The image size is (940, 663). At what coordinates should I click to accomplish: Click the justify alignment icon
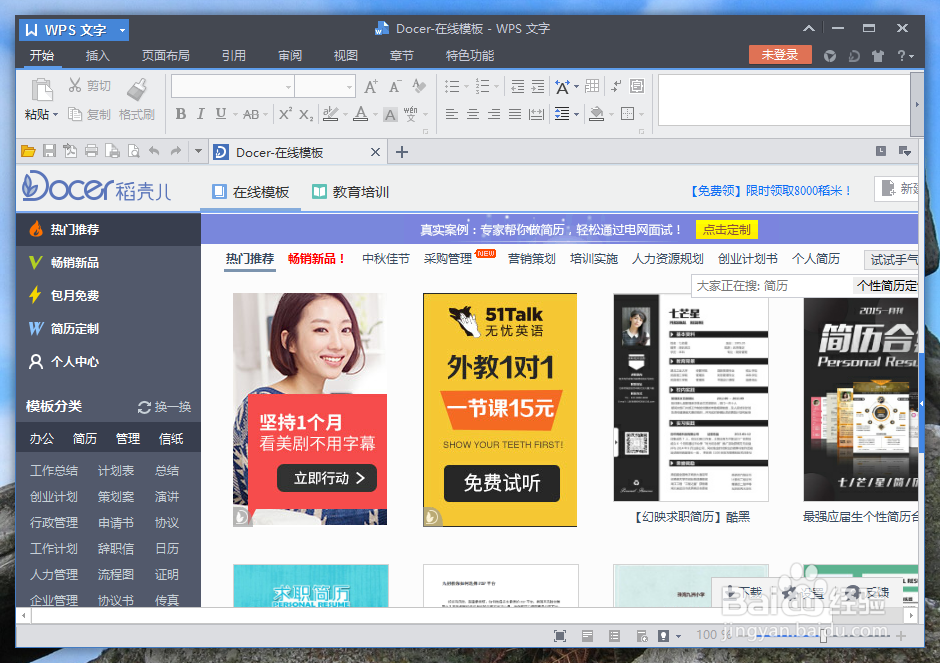pyautogui.click(x=515, y=114)
